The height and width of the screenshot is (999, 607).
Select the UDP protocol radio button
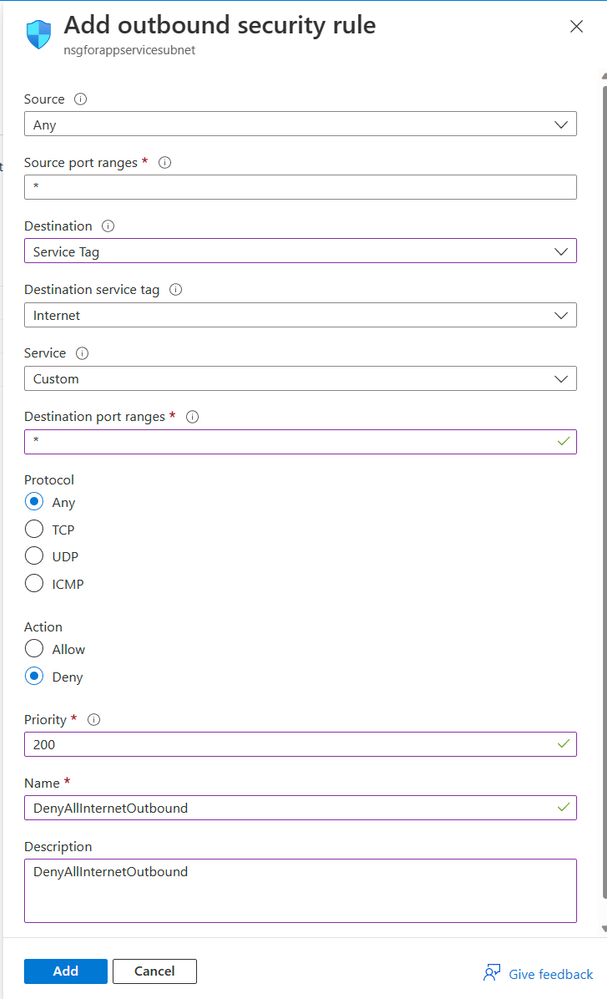(34, 557)
